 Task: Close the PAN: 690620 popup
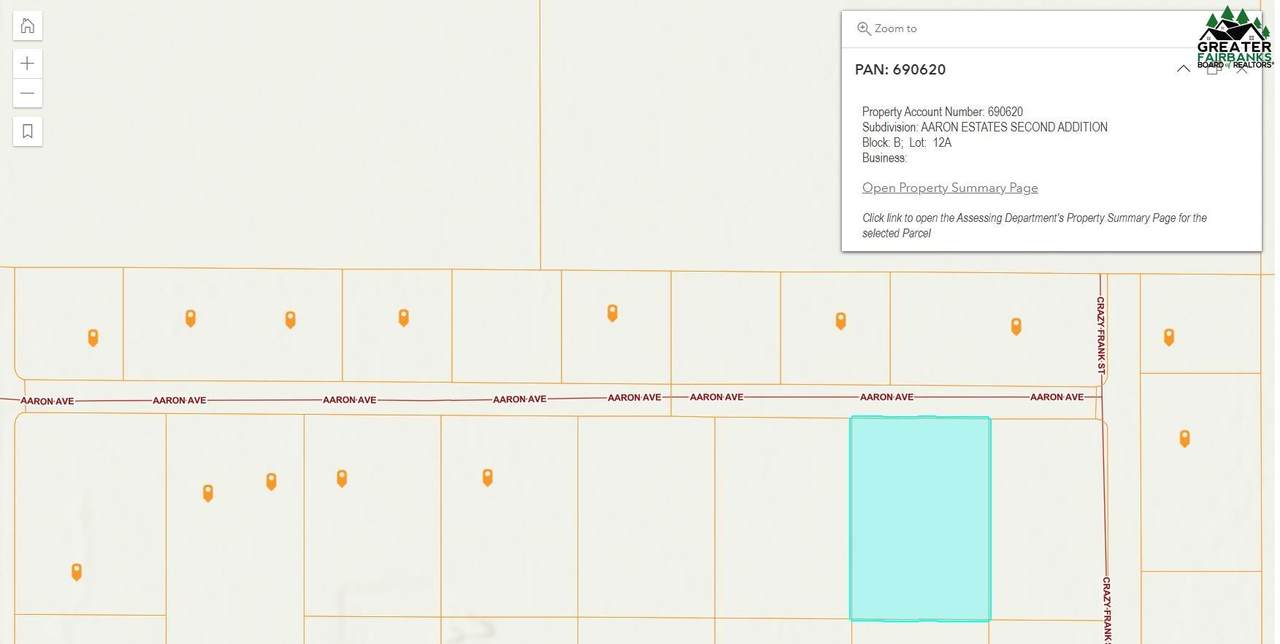point(1242,69)
